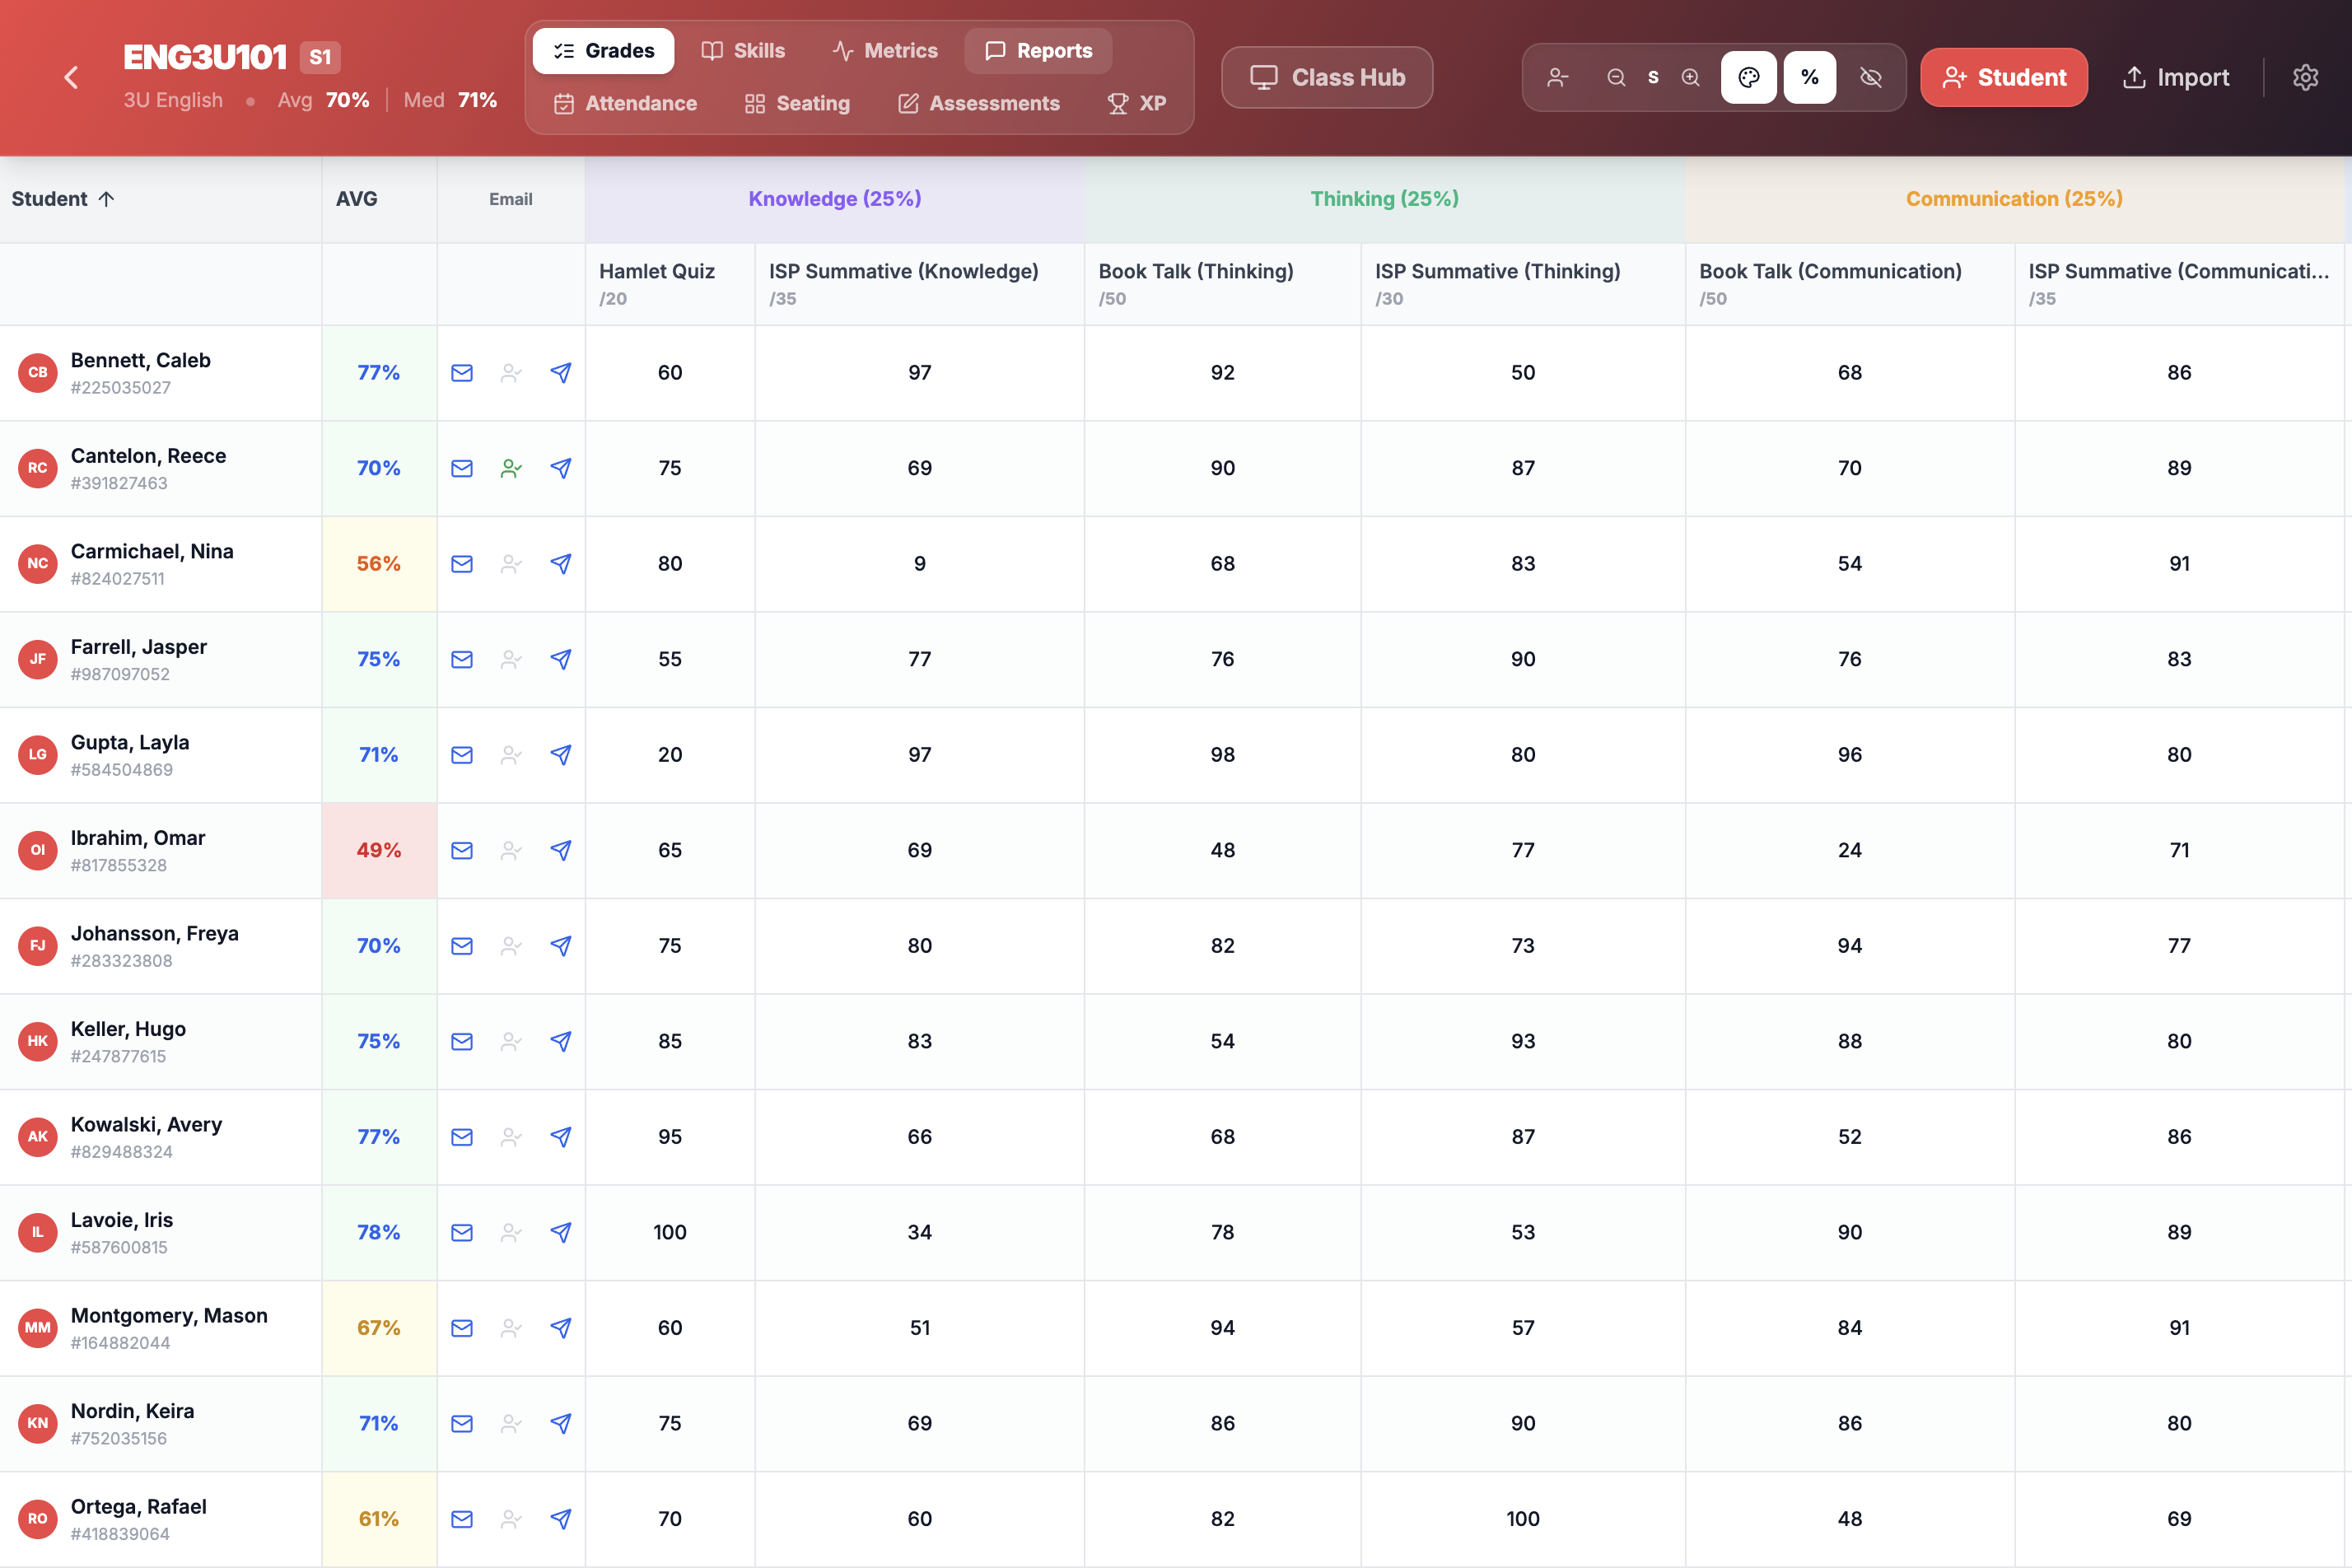Open the Class Hub button
2352x1568 pixels.
tap(1326, 77)
